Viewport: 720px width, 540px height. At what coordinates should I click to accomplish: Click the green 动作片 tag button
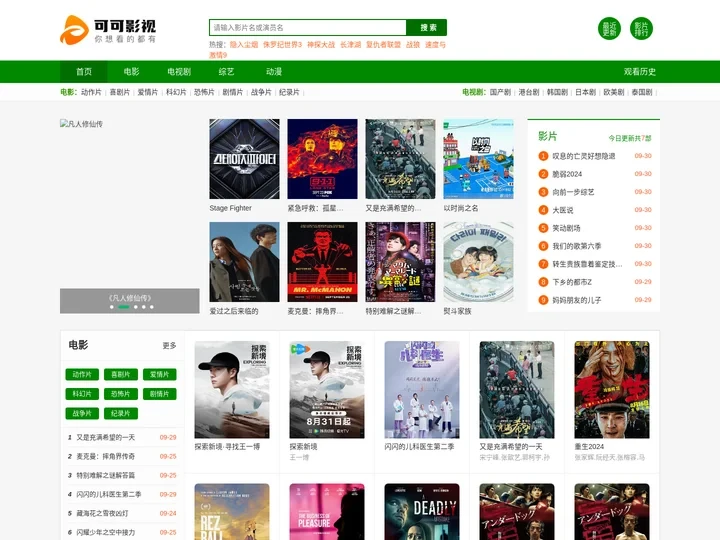click(82, 375)
